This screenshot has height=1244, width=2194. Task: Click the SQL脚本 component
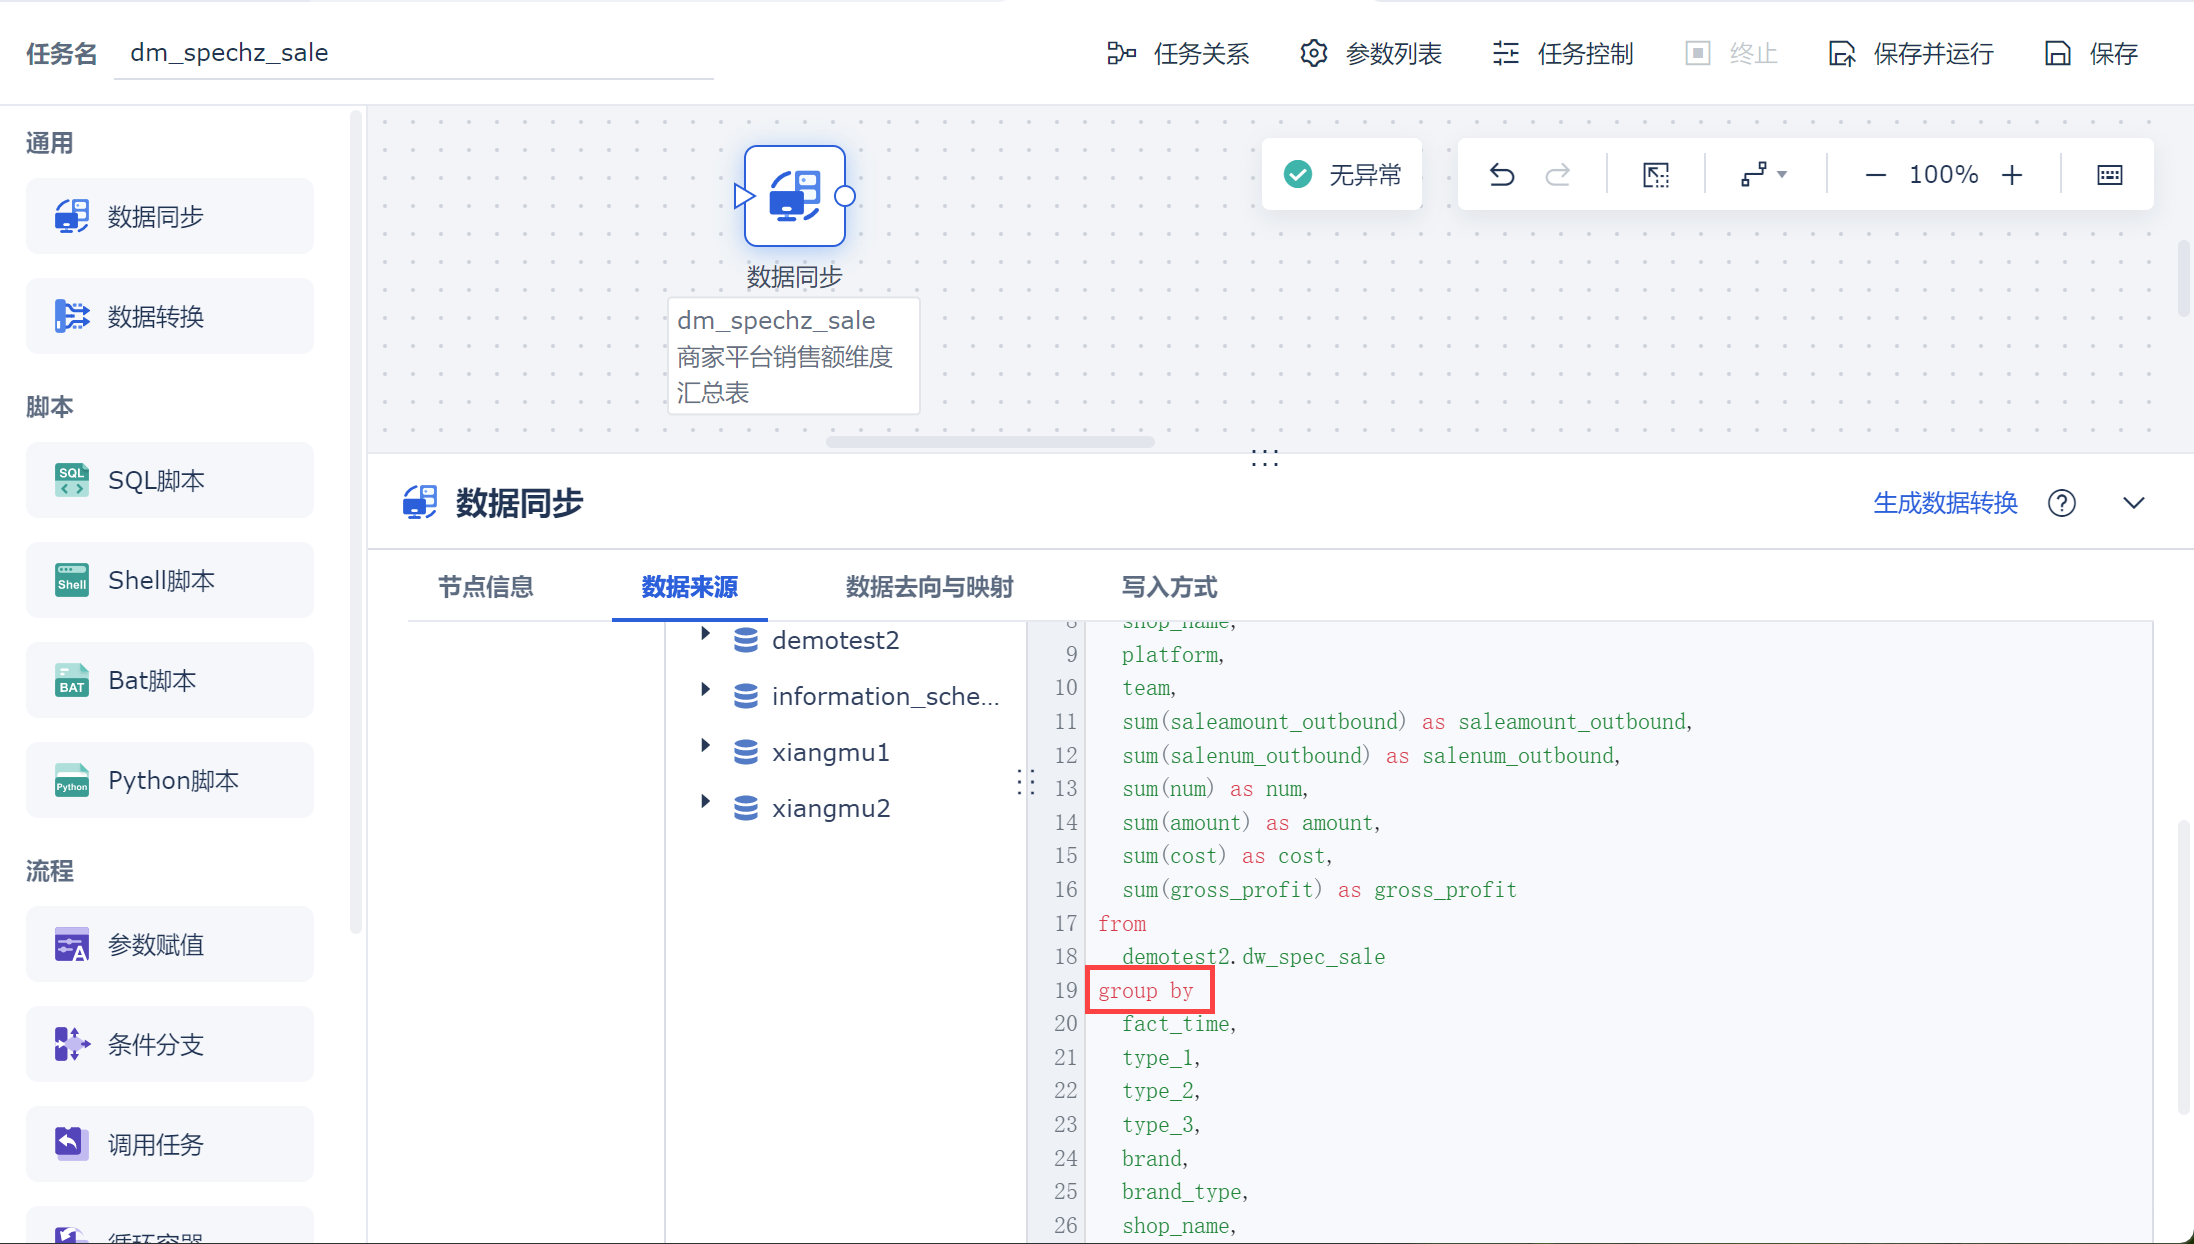point(170,481)
